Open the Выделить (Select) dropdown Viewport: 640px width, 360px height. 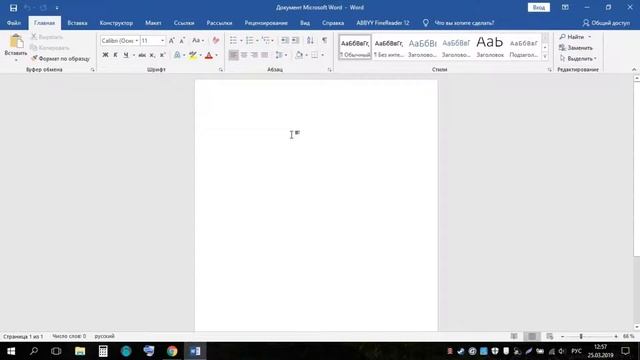pyautogui.click(x=578, y=59)
